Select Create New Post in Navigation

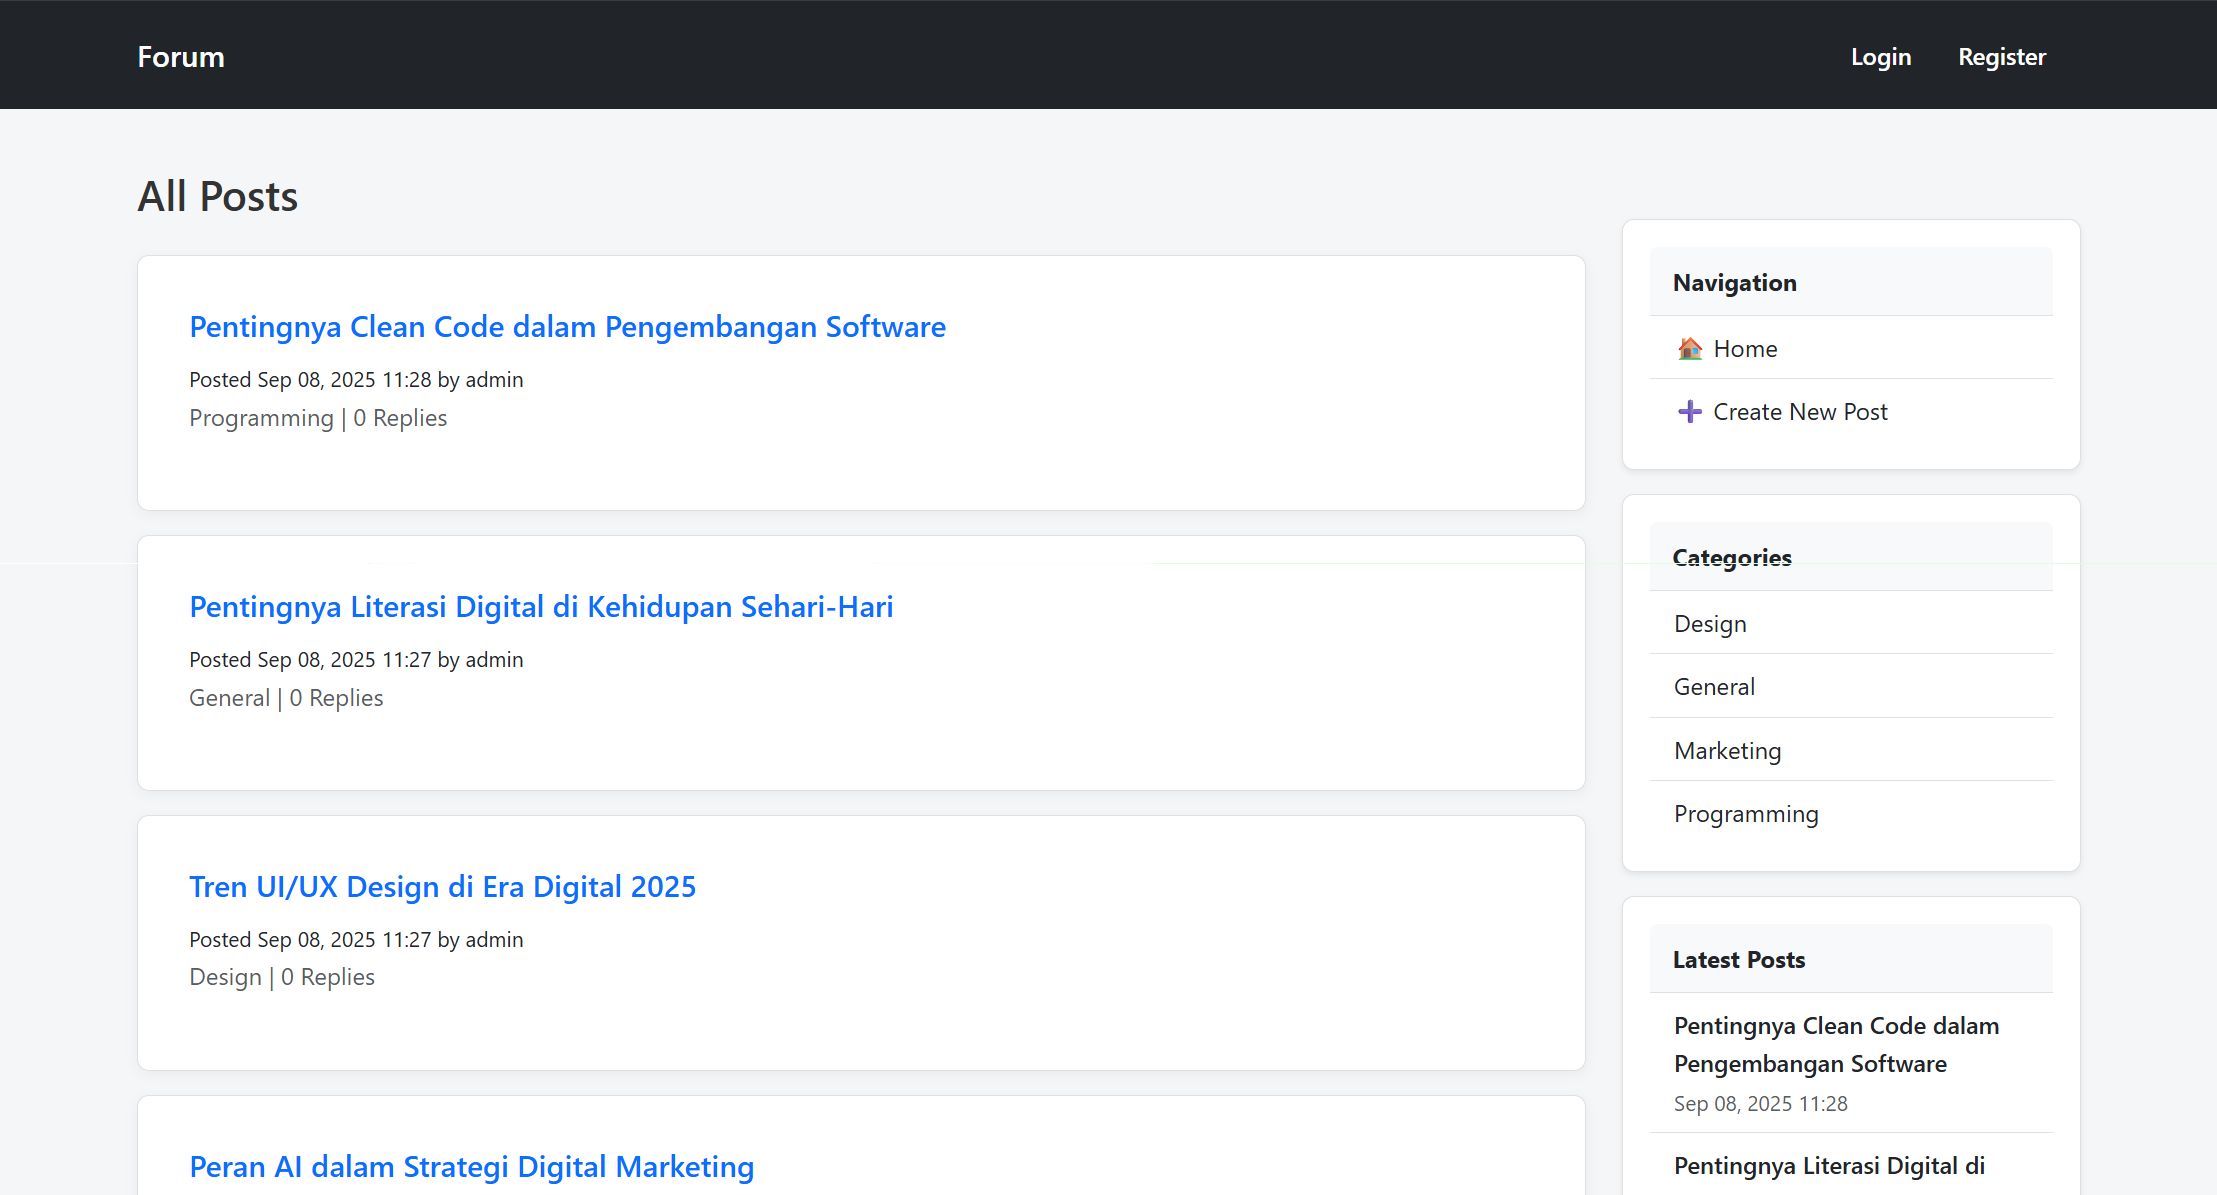(x=1800, y=411)
